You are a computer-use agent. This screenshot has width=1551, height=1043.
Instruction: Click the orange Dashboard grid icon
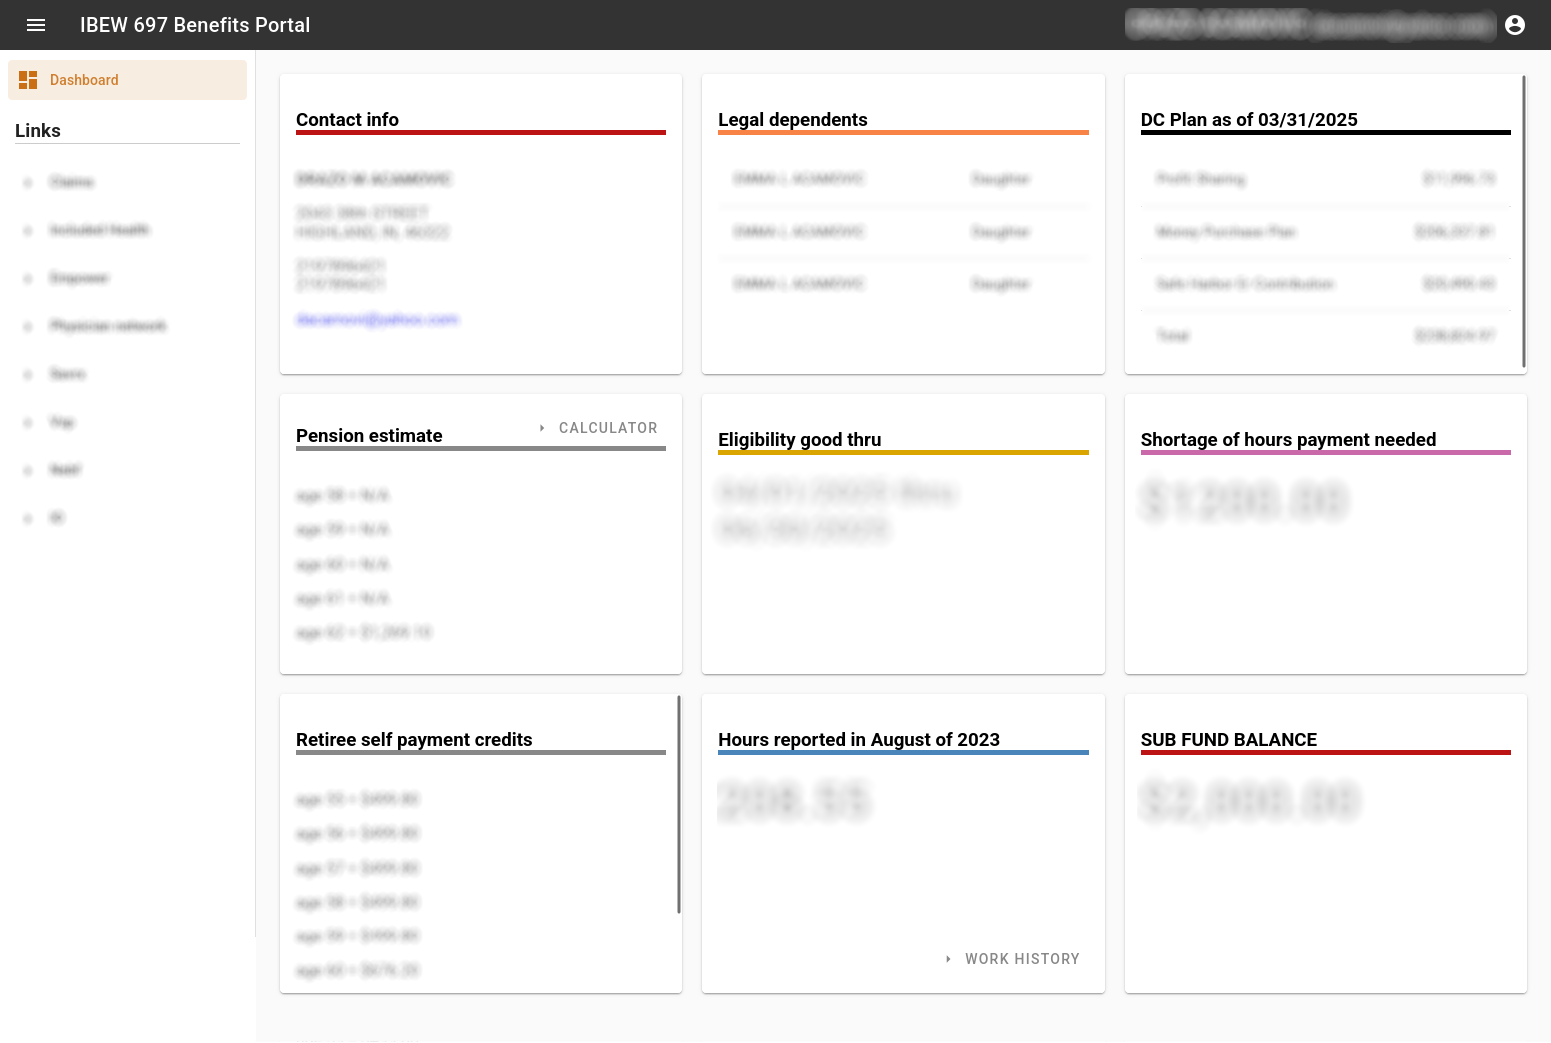pyautogui.click(x=28, y=80)
